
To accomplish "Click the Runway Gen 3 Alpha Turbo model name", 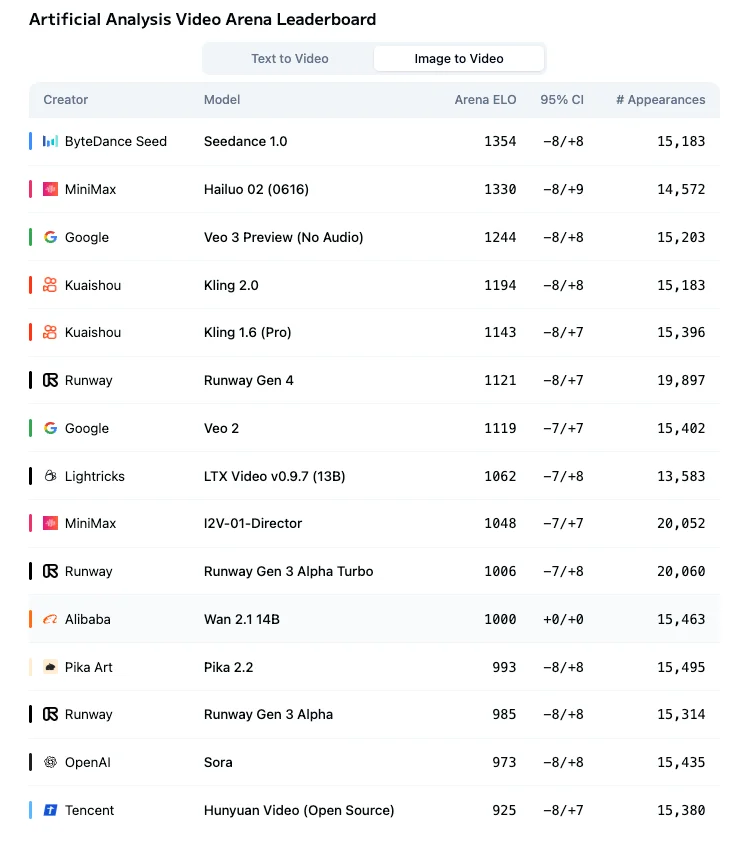I will point(288,571).
